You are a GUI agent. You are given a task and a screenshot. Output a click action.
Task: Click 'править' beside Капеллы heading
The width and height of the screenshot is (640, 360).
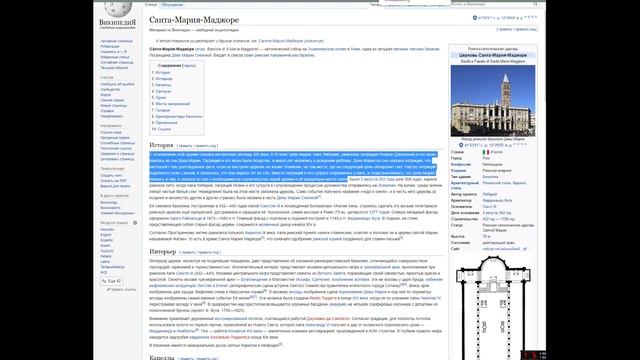(187, 358)
